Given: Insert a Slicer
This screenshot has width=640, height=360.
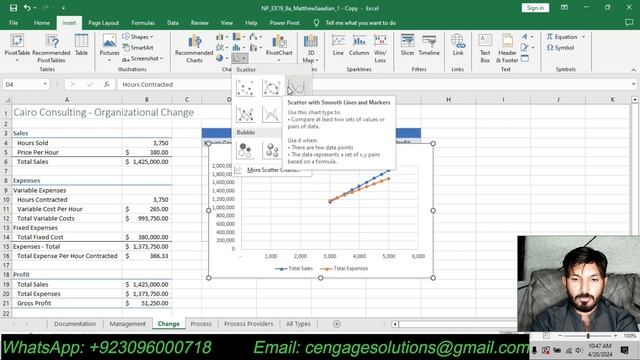Looking at the screenshot, I should (x=407, y=45).
